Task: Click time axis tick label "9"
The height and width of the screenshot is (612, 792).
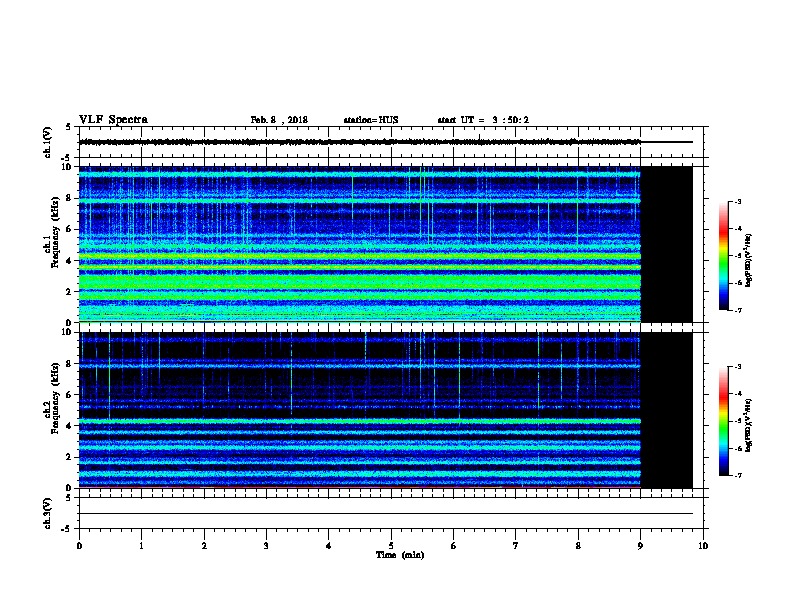Action: [x=640, y=545]
